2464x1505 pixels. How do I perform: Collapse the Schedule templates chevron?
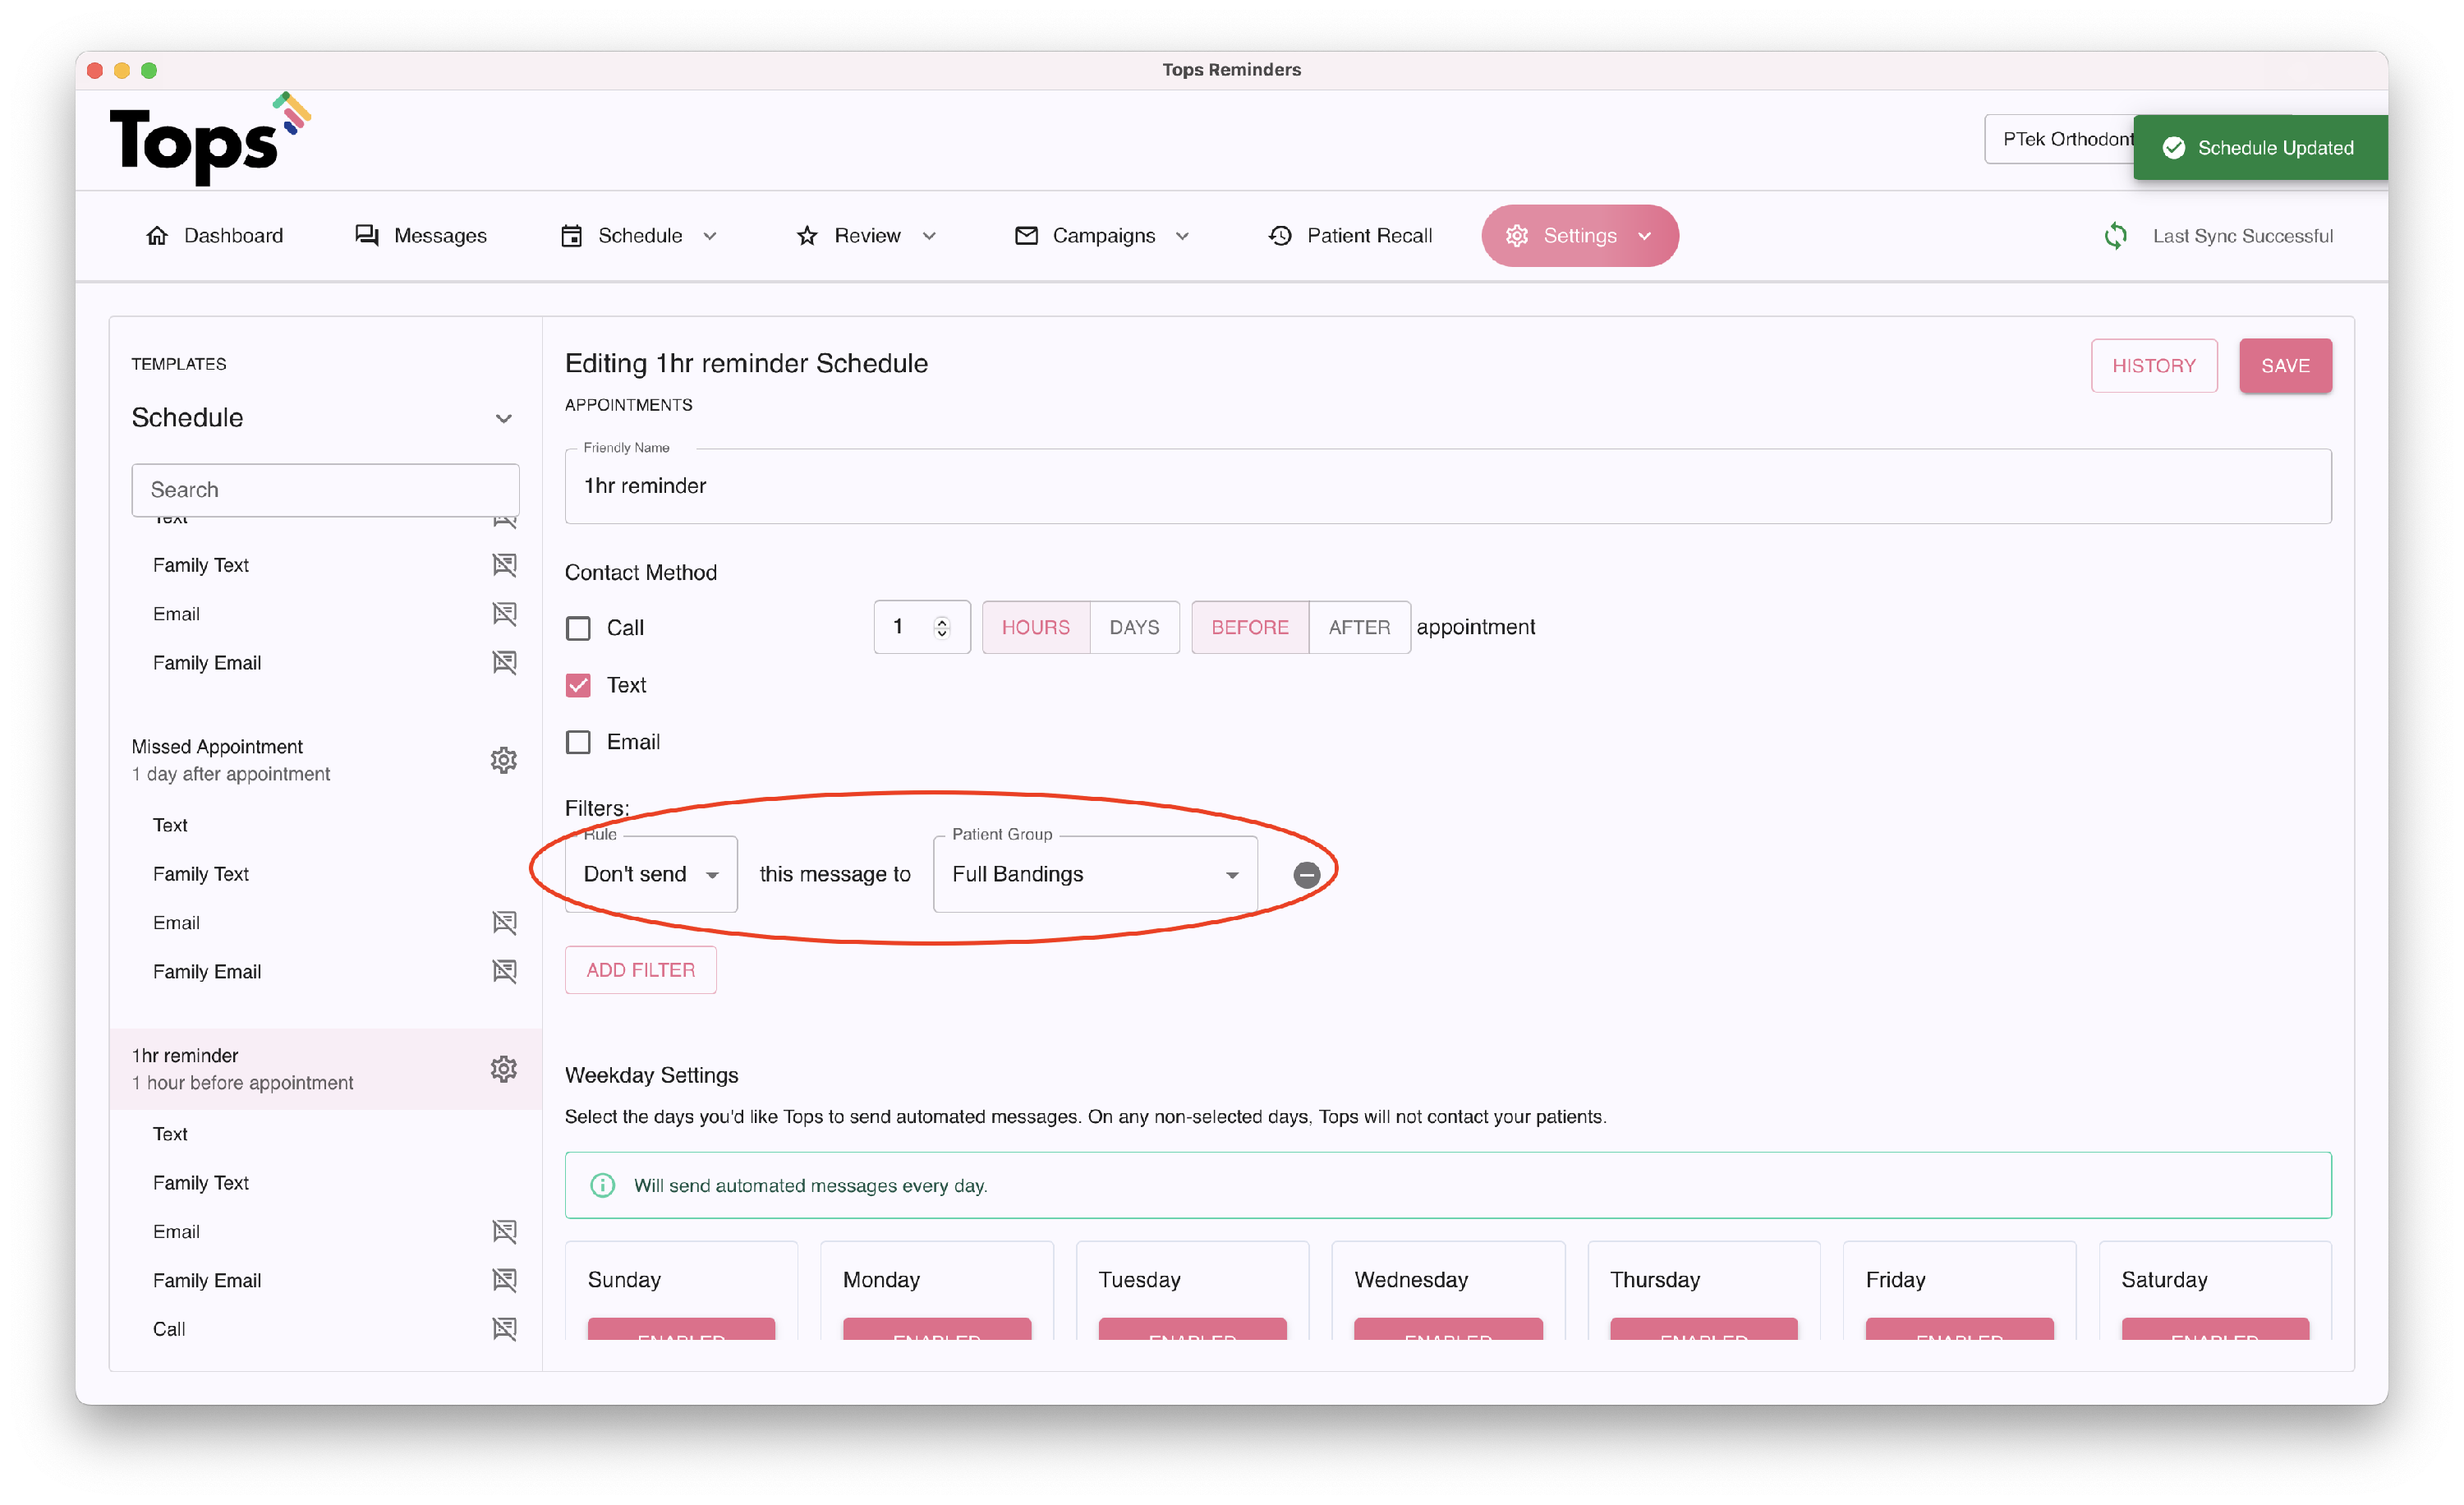click(x=503, y=419)
